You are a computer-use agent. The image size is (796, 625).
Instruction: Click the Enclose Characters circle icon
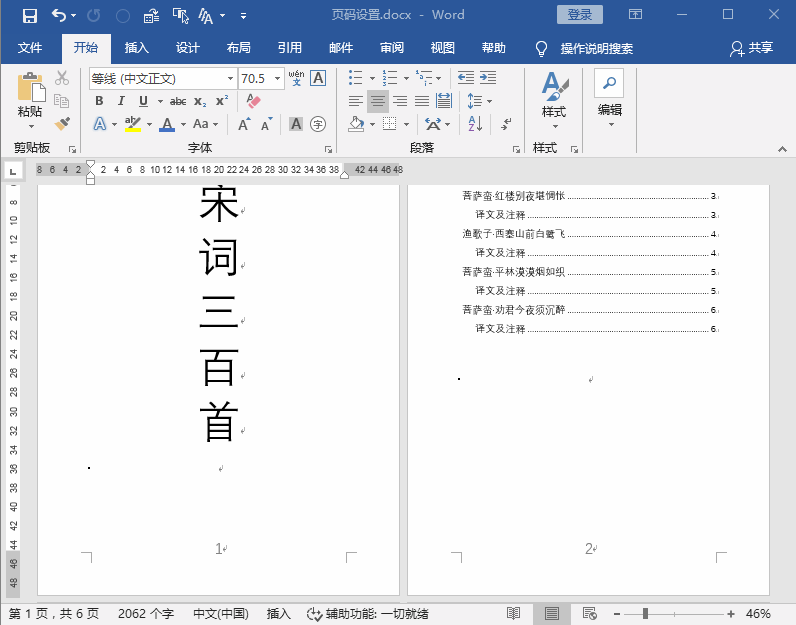click(318, 124)
